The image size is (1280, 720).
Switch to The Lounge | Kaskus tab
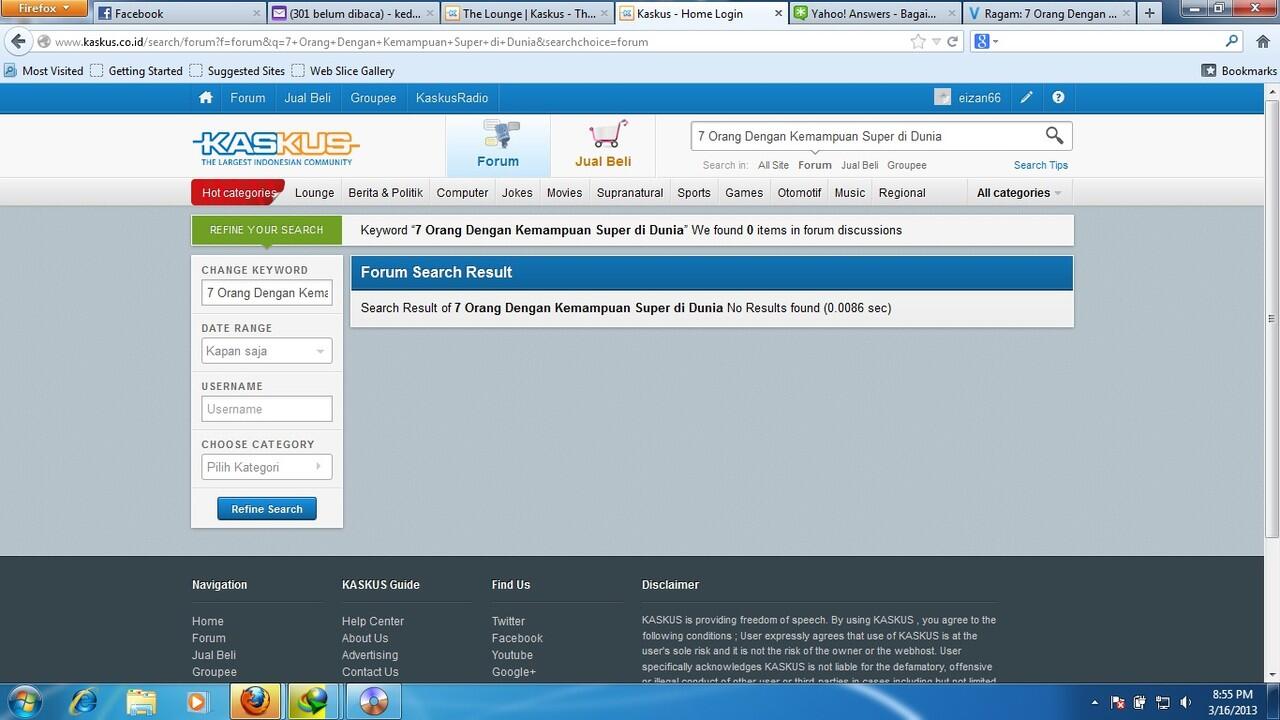tap(527, 14)
